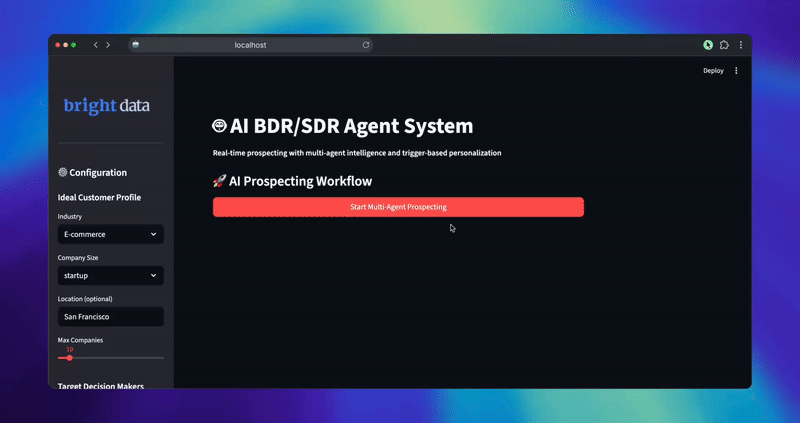Click the Deploy button
This screenshot has width=800, height=423.
click(x=713, y=71)
